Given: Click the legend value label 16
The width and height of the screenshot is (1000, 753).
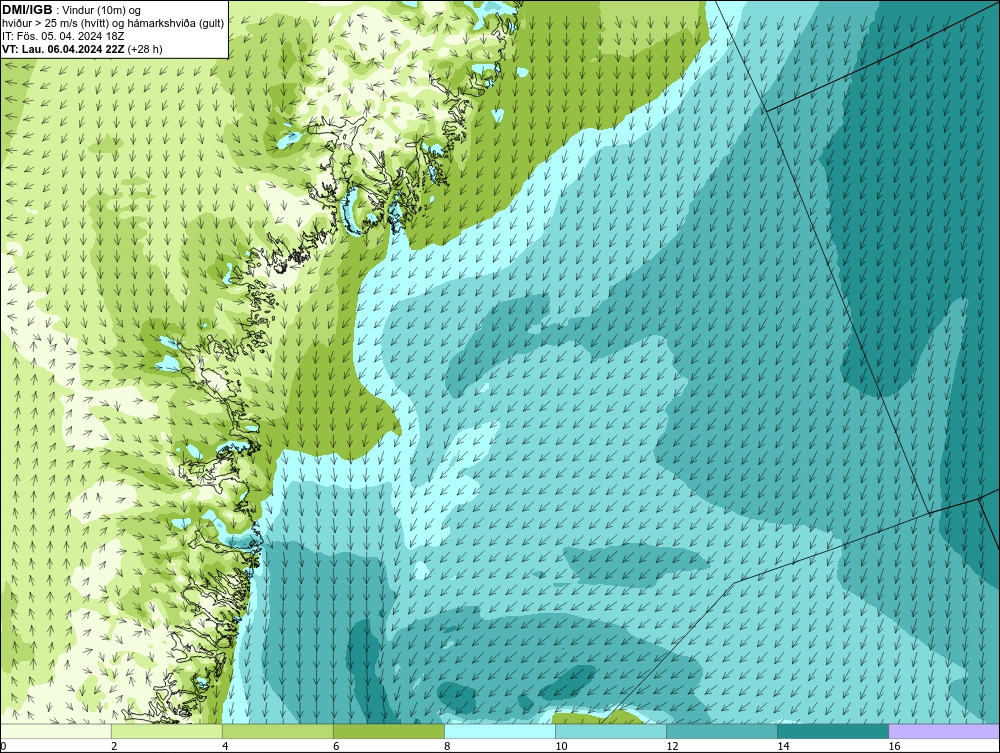Looking at the screenshot, I should [894, 746].
